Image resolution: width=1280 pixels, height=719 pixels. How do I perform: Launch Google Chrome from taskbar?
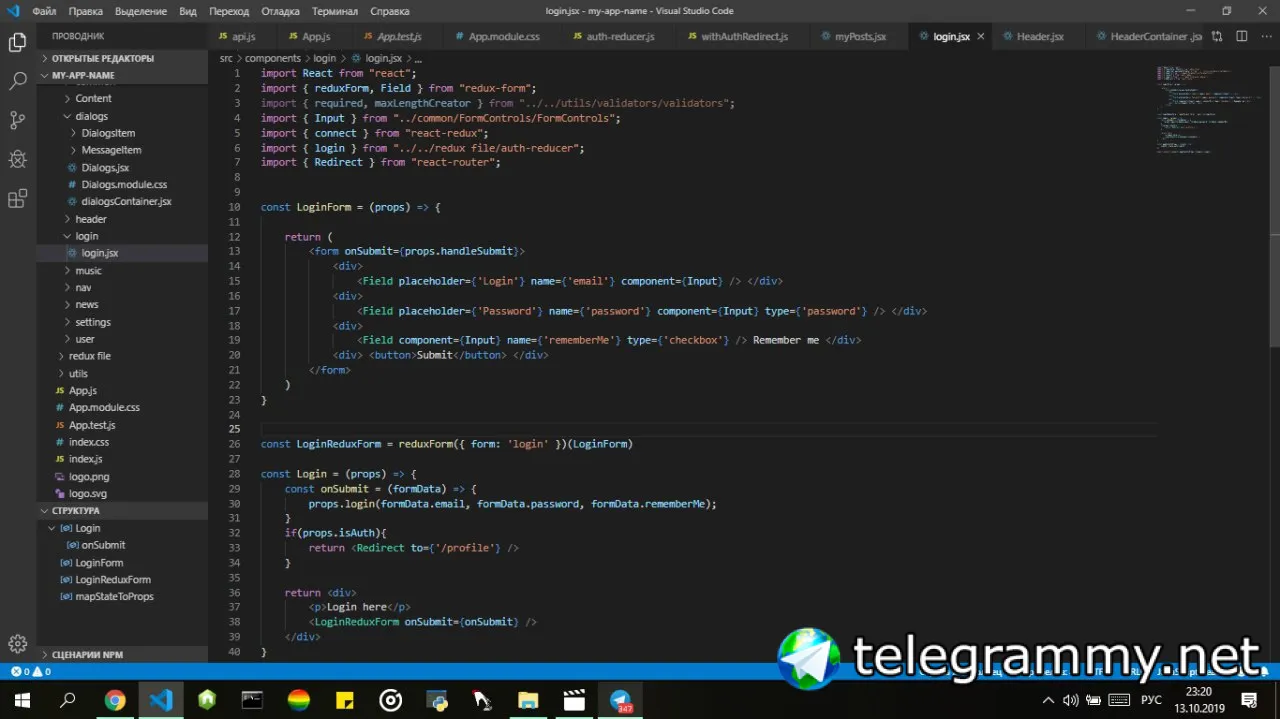115,700
